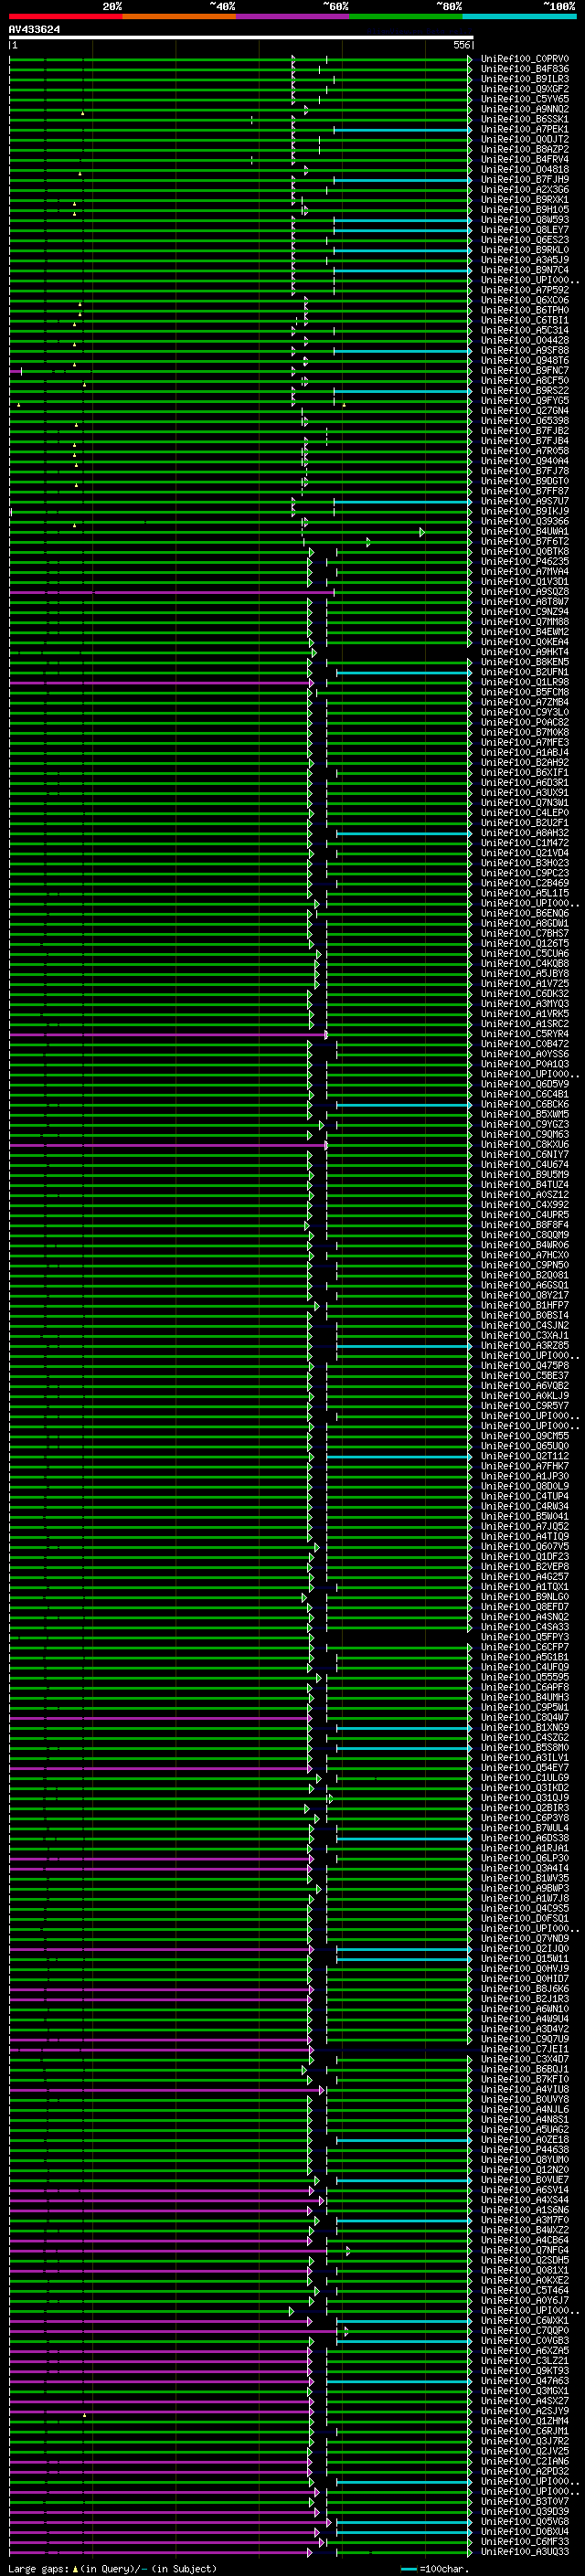Click label UniRef100_B9RXK1

(x=525, y=199)
